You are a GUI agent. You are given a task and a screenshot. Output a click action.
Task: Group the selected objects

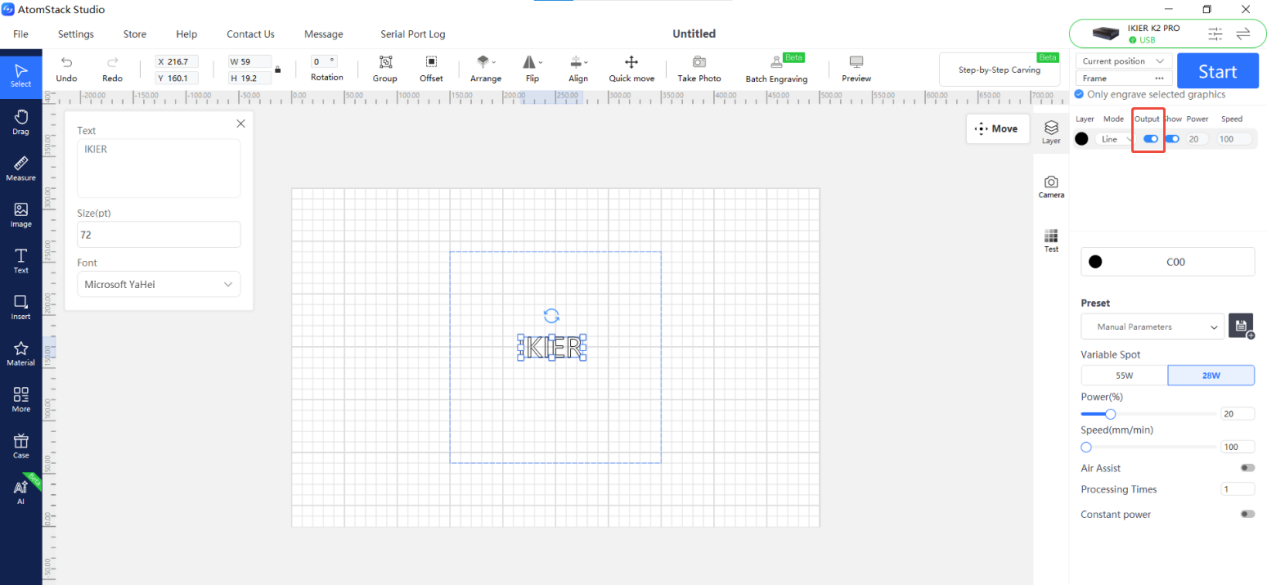(385, 69)
